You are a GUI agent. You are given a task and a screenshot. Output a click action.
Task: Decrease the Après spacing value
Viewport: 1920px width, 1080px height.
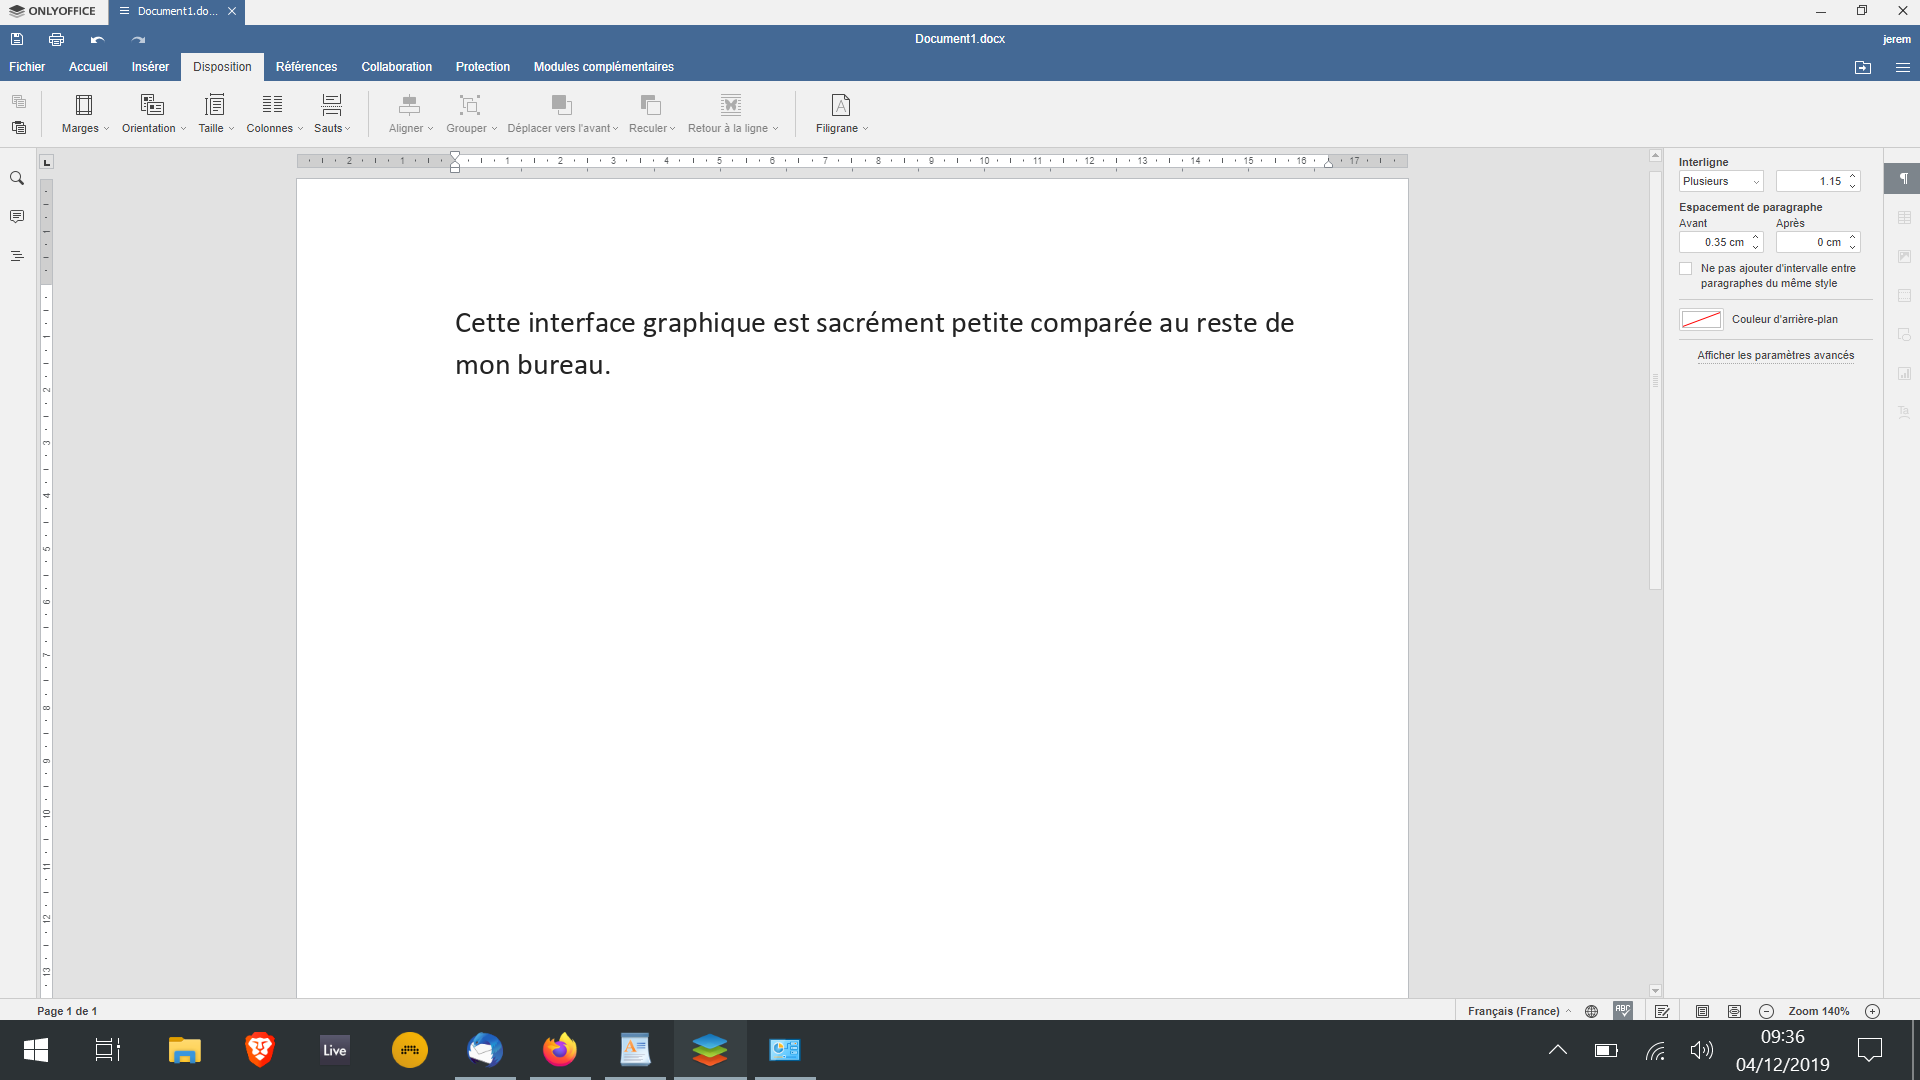point(1853,247)
